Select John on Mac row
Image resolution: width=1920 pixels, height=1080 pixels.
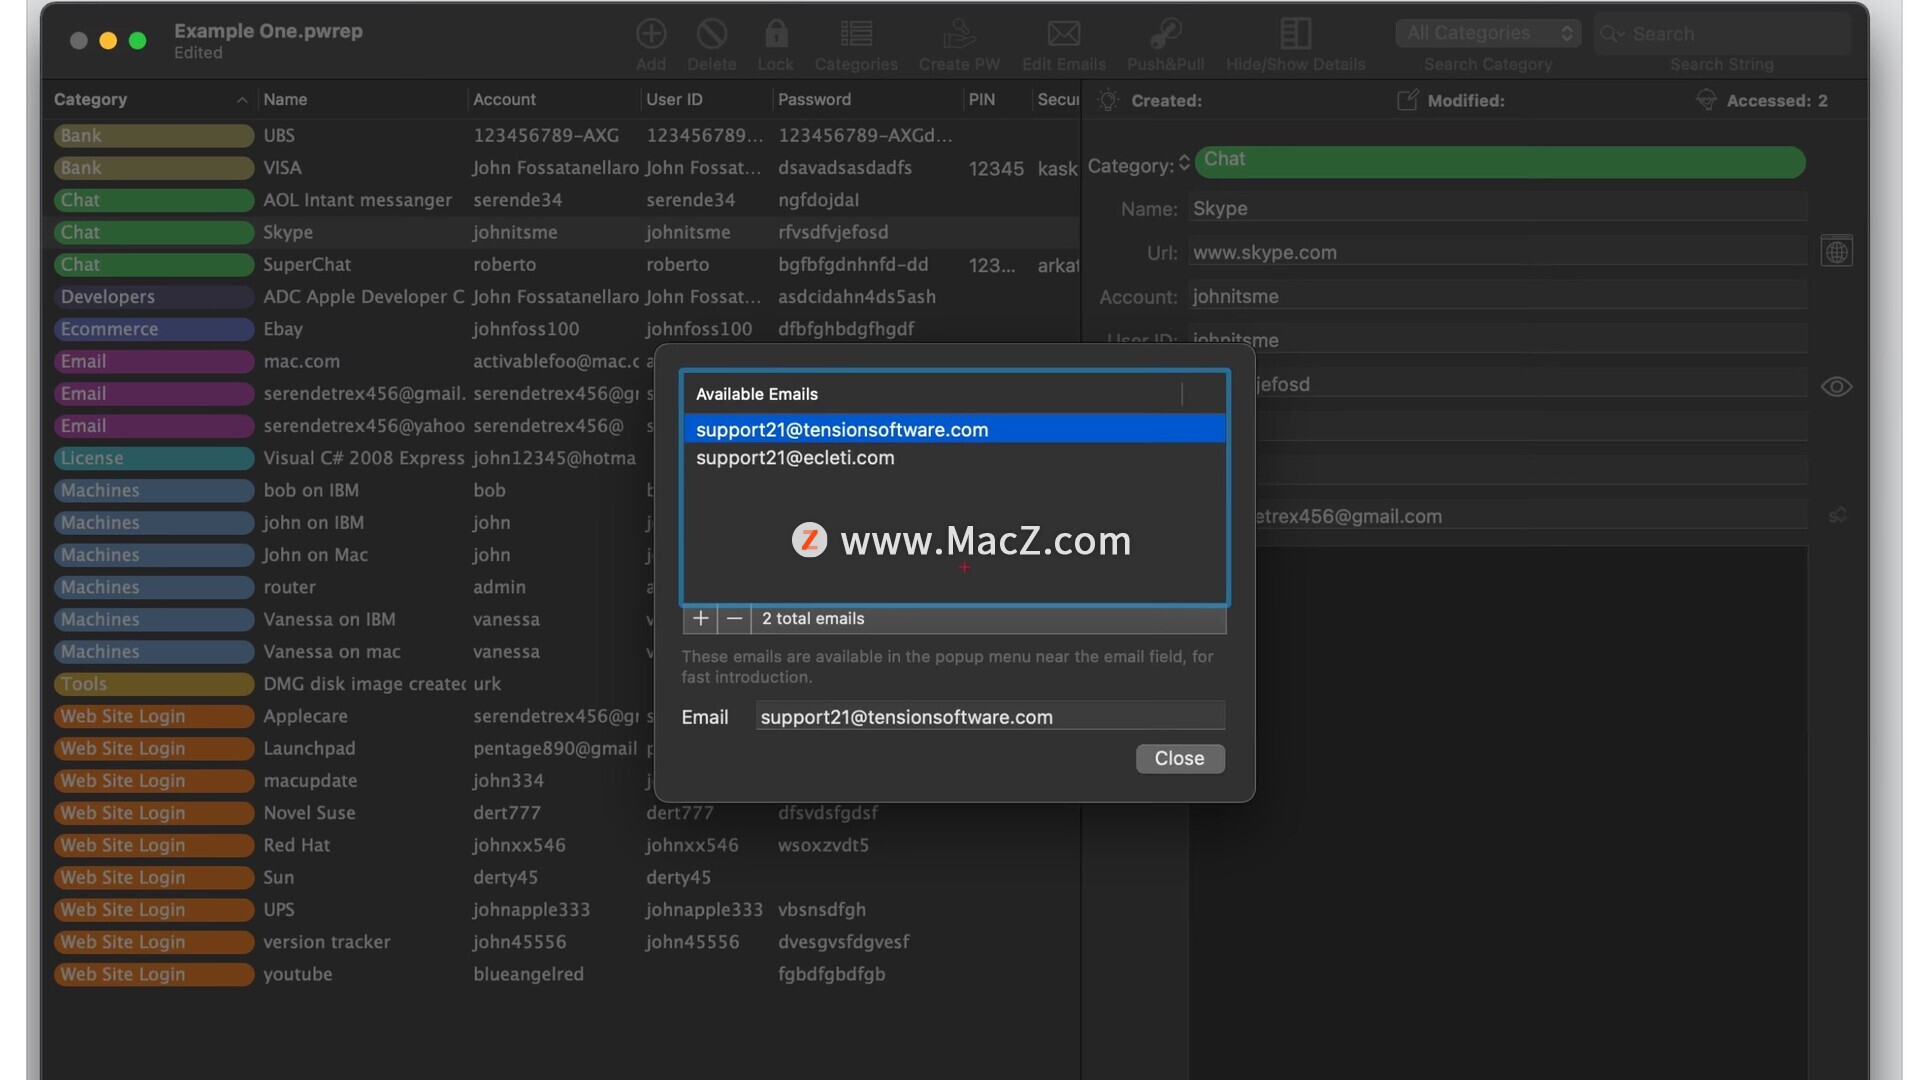(350, 554)
